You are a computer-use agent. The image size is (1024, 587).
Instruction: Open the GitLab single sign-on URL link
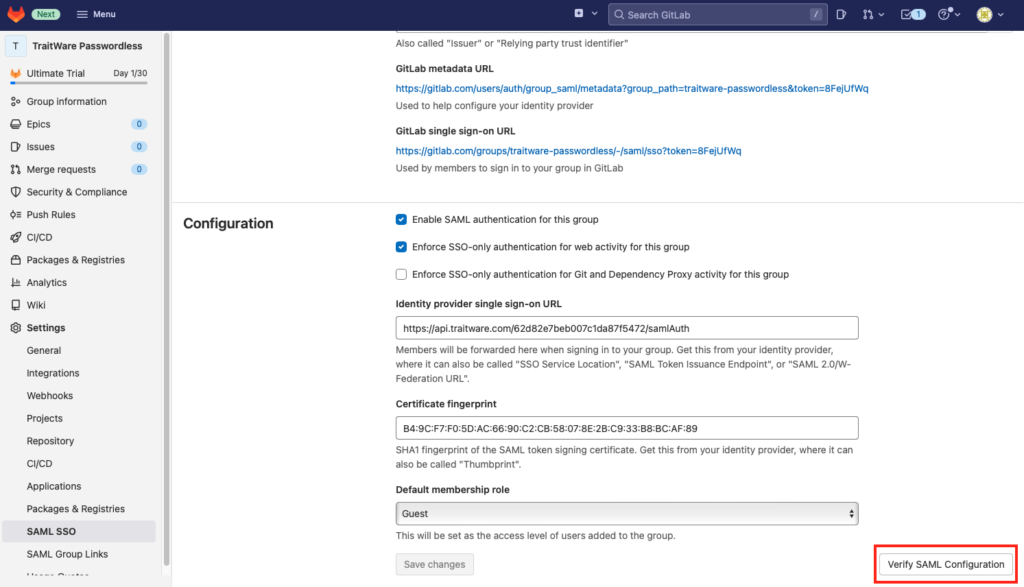pos(568,151)
